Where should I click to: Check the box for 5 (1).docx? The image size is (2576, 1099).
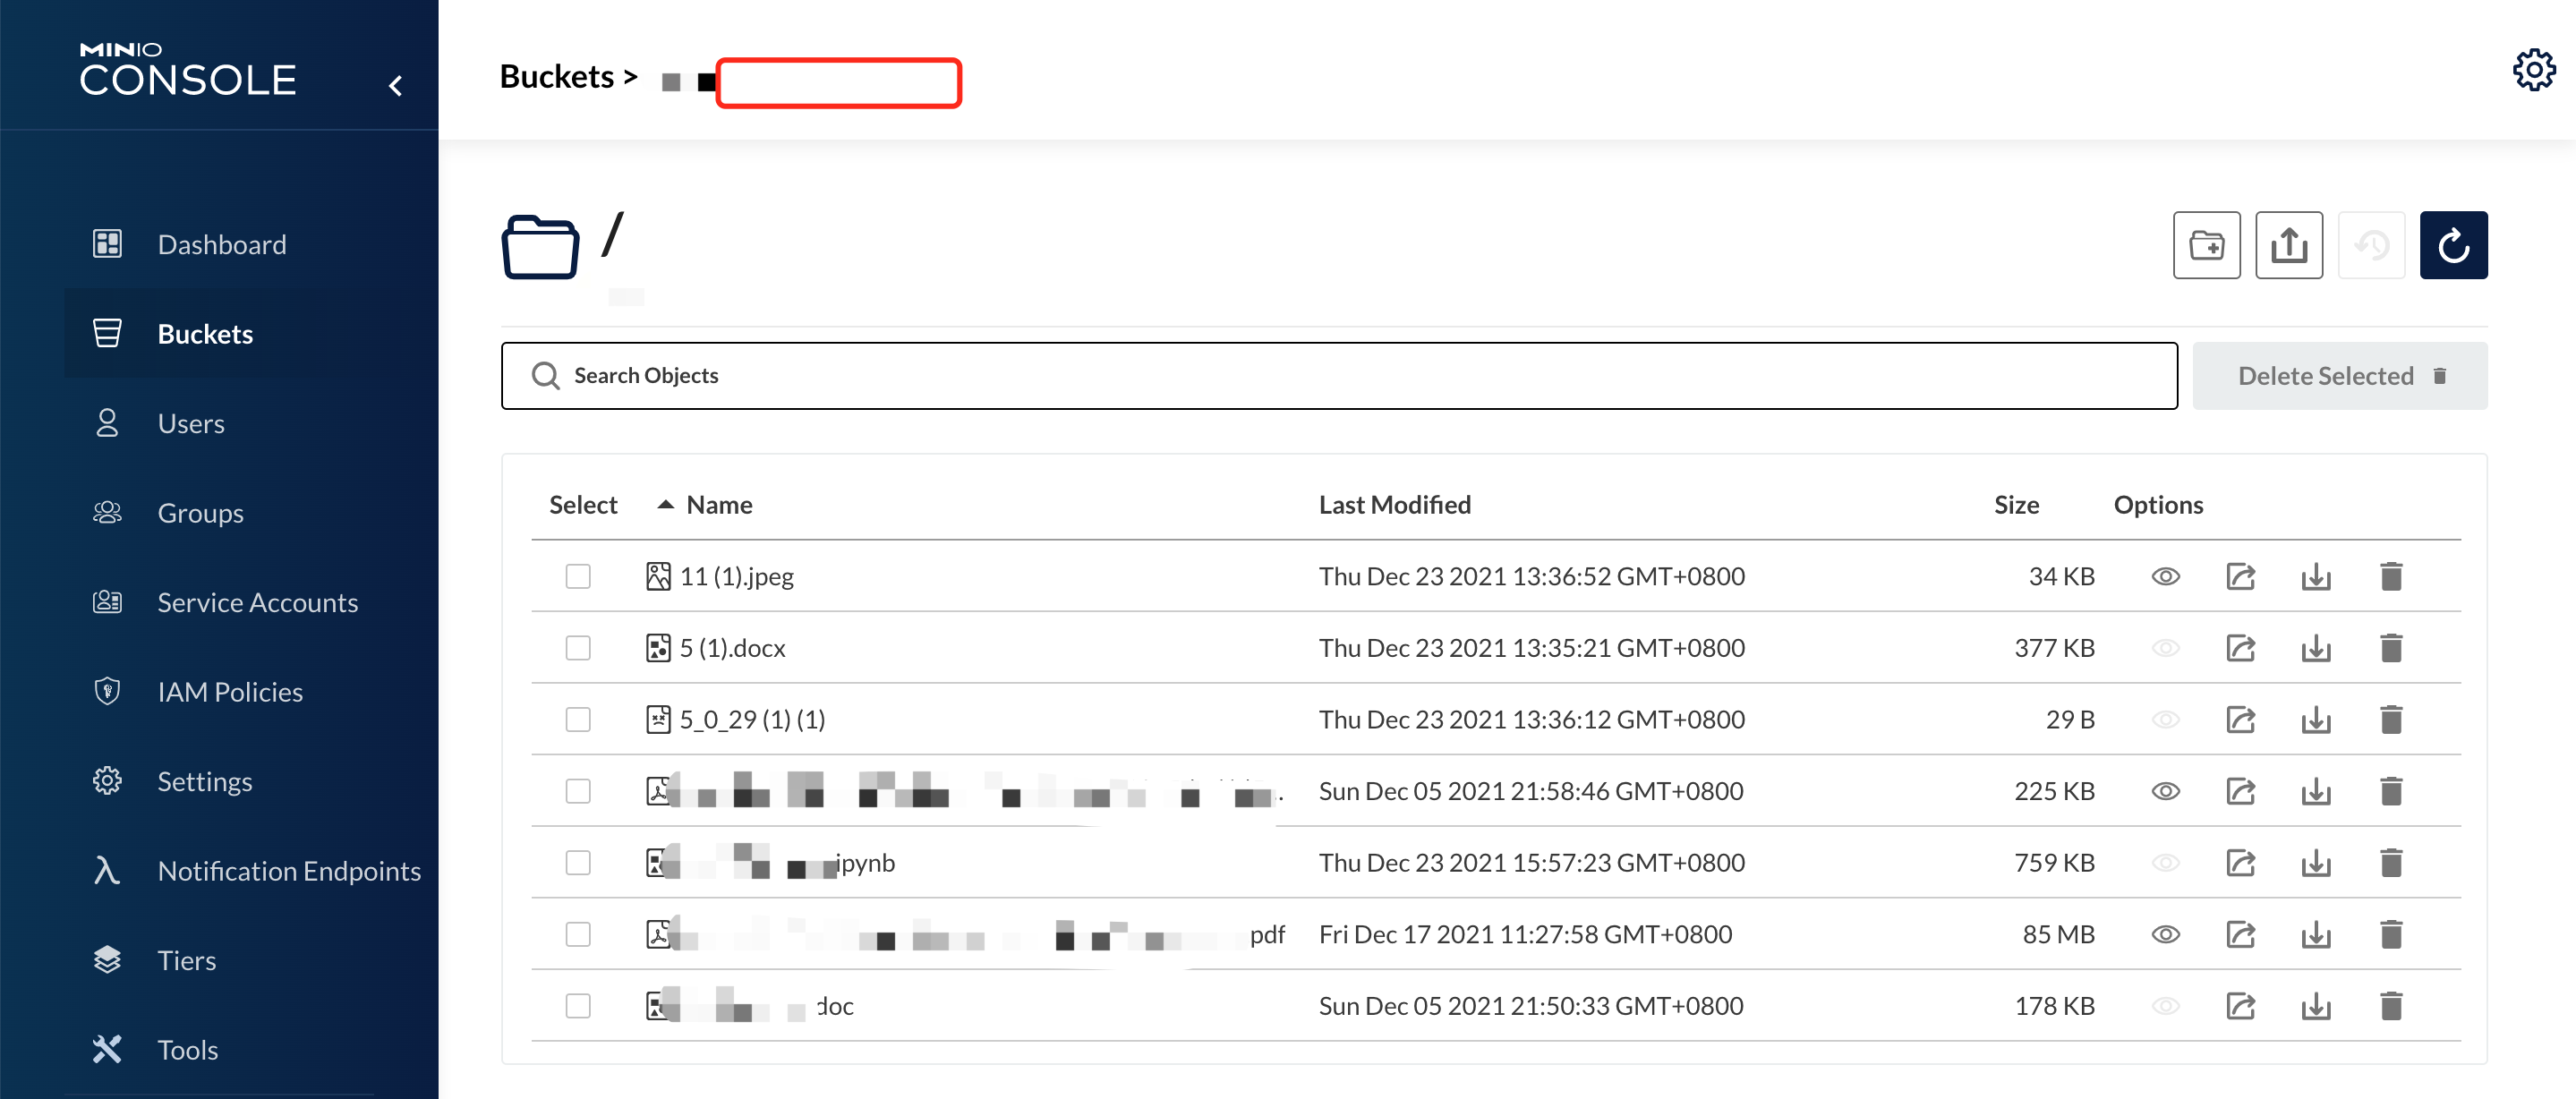pyautogui.click(x=578, y=649)
